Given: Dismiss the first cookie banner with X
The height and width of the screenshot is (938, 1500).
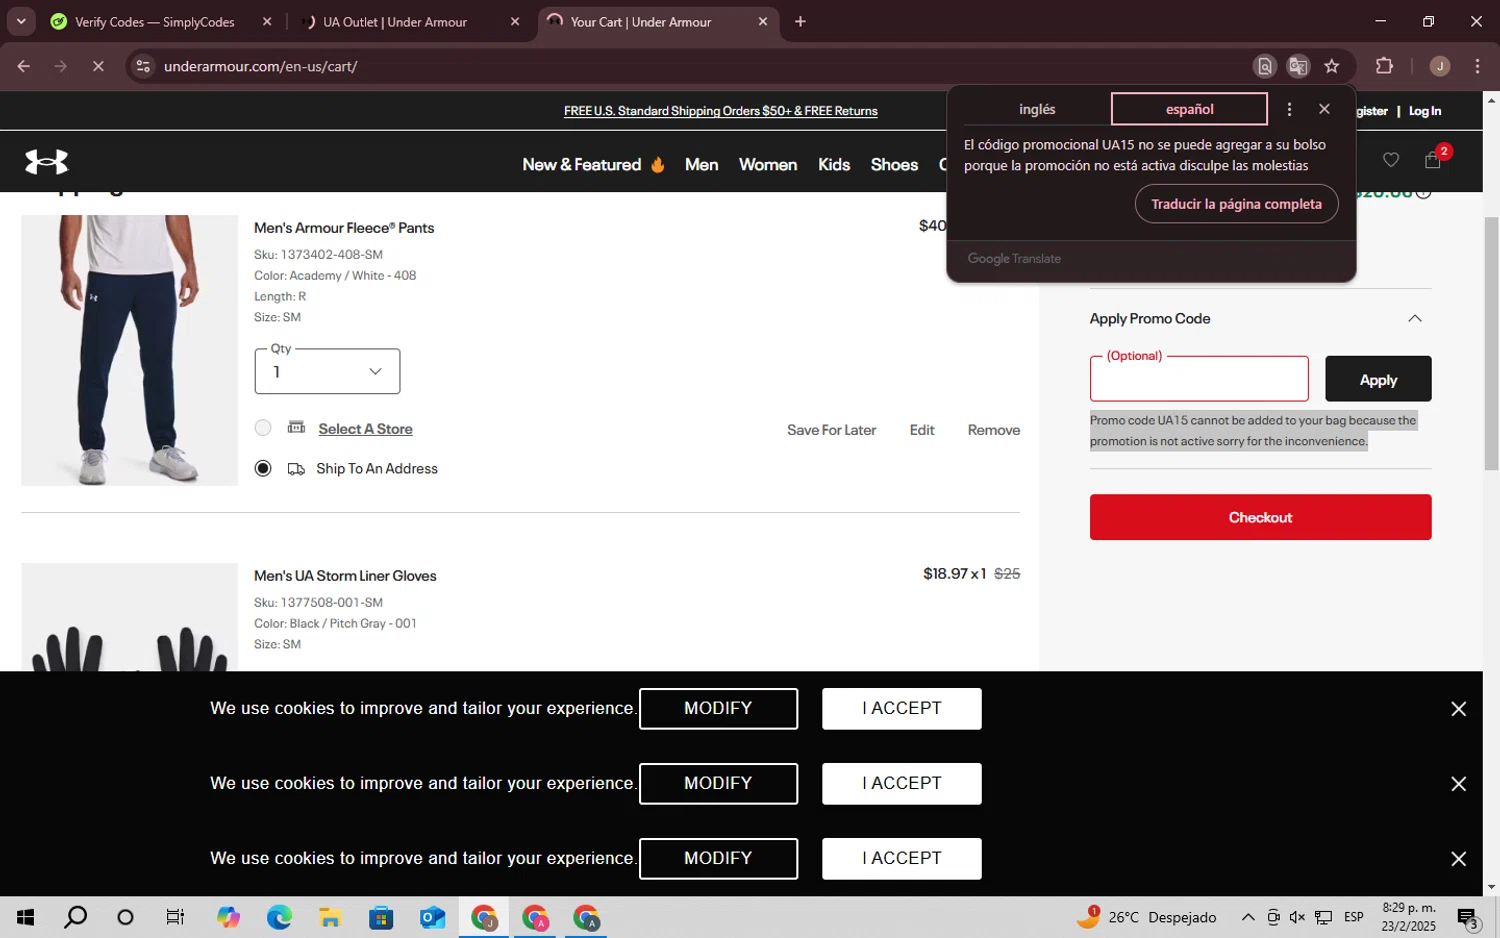Looking at the screenshot, I should (x=1458, y=709).
